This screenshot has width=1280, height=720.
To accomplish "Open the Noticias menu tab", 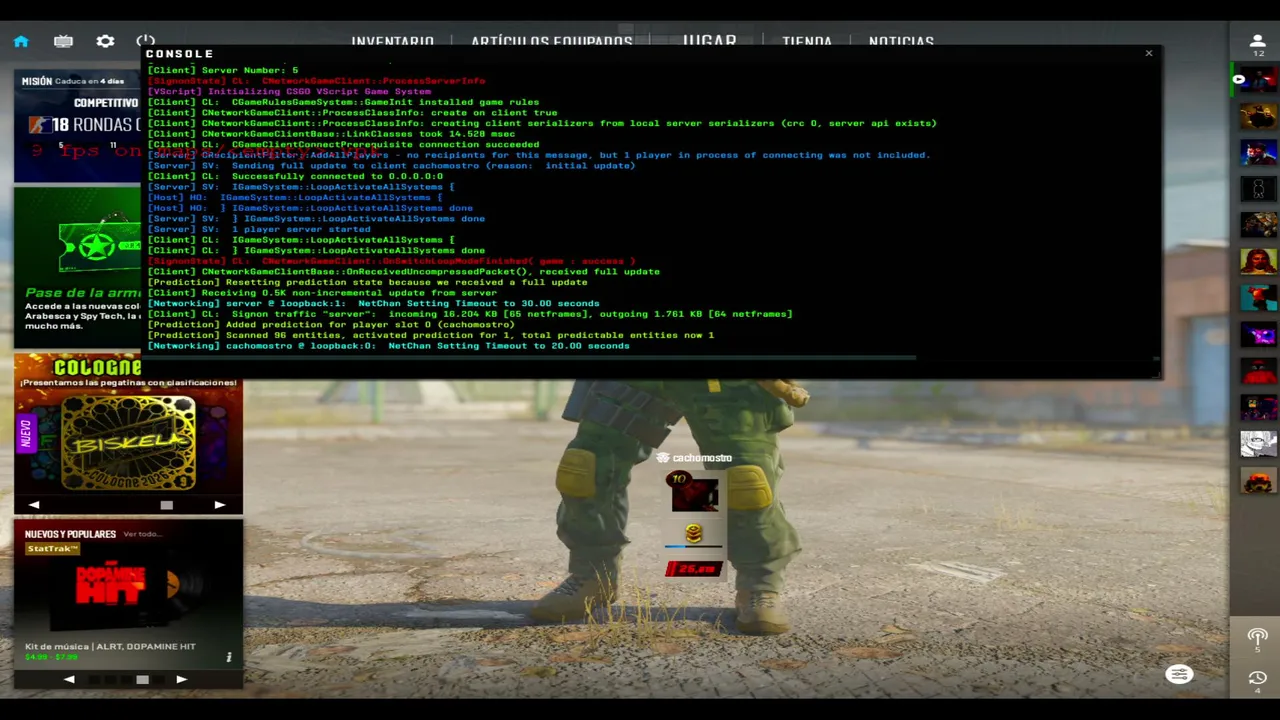I will tap(901, 42).
